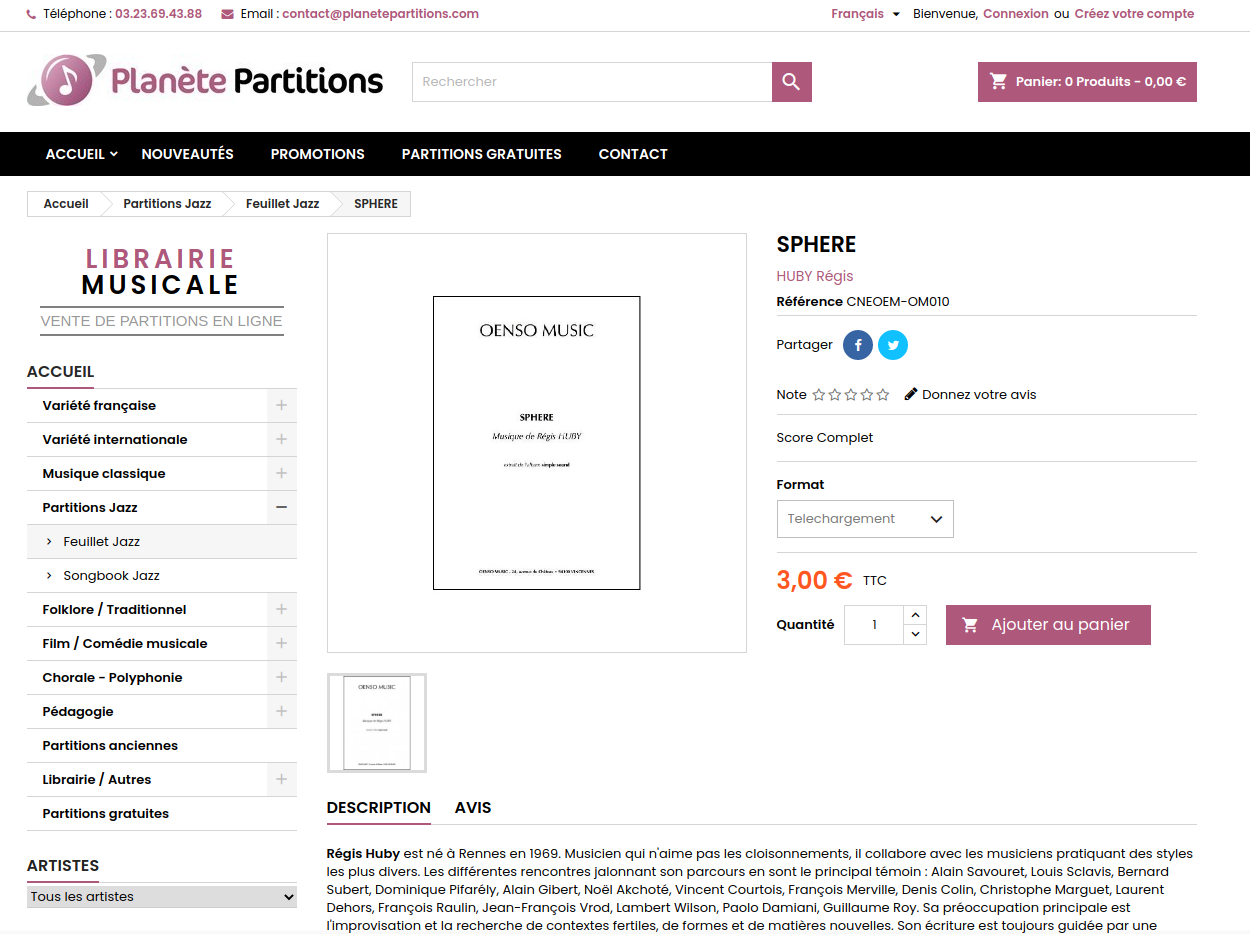Open the PARTITIONS GRATUITES menu

[x=481, y=154]
